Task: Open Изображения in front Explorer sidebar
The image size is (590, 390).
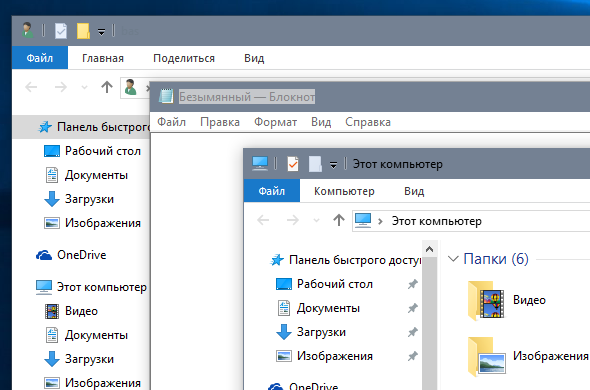Action: (324, 356)
